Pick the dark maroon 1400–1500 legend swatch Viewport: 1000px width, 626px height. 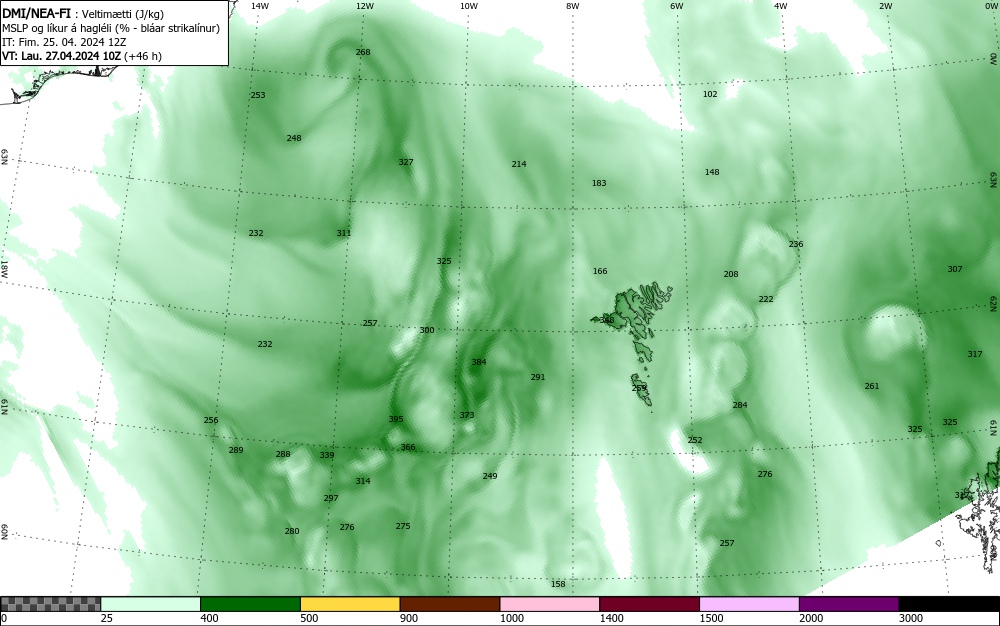click(x=649, y=604)
